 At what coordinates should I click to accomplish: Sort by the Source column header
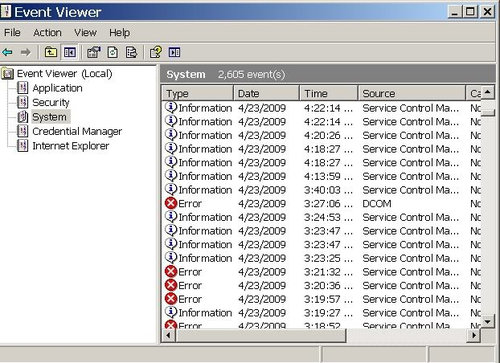[411, 93]
